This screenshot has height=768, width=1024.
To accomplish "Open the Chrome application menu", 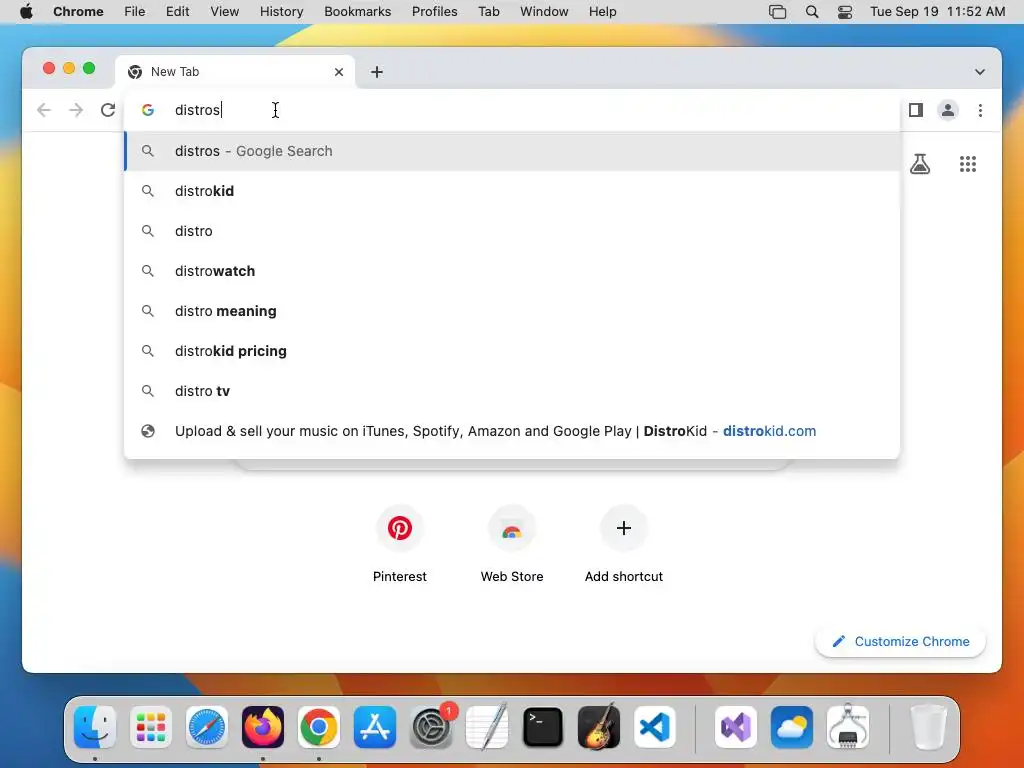I will click(x=78, y=12).
